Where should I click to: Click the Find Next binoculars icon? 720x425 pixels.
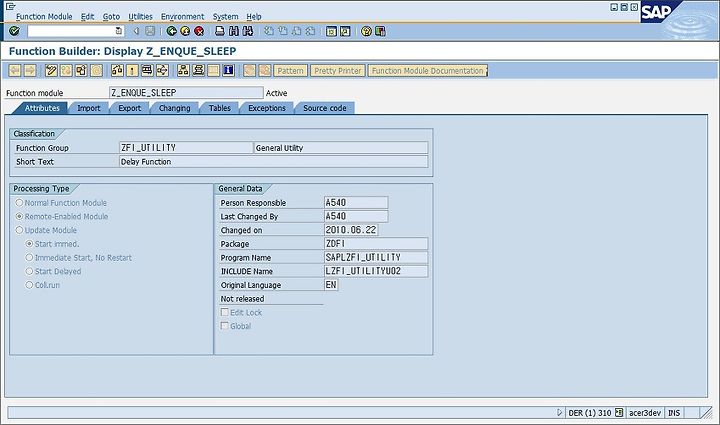pyautogui.click(x=248, y=31)
